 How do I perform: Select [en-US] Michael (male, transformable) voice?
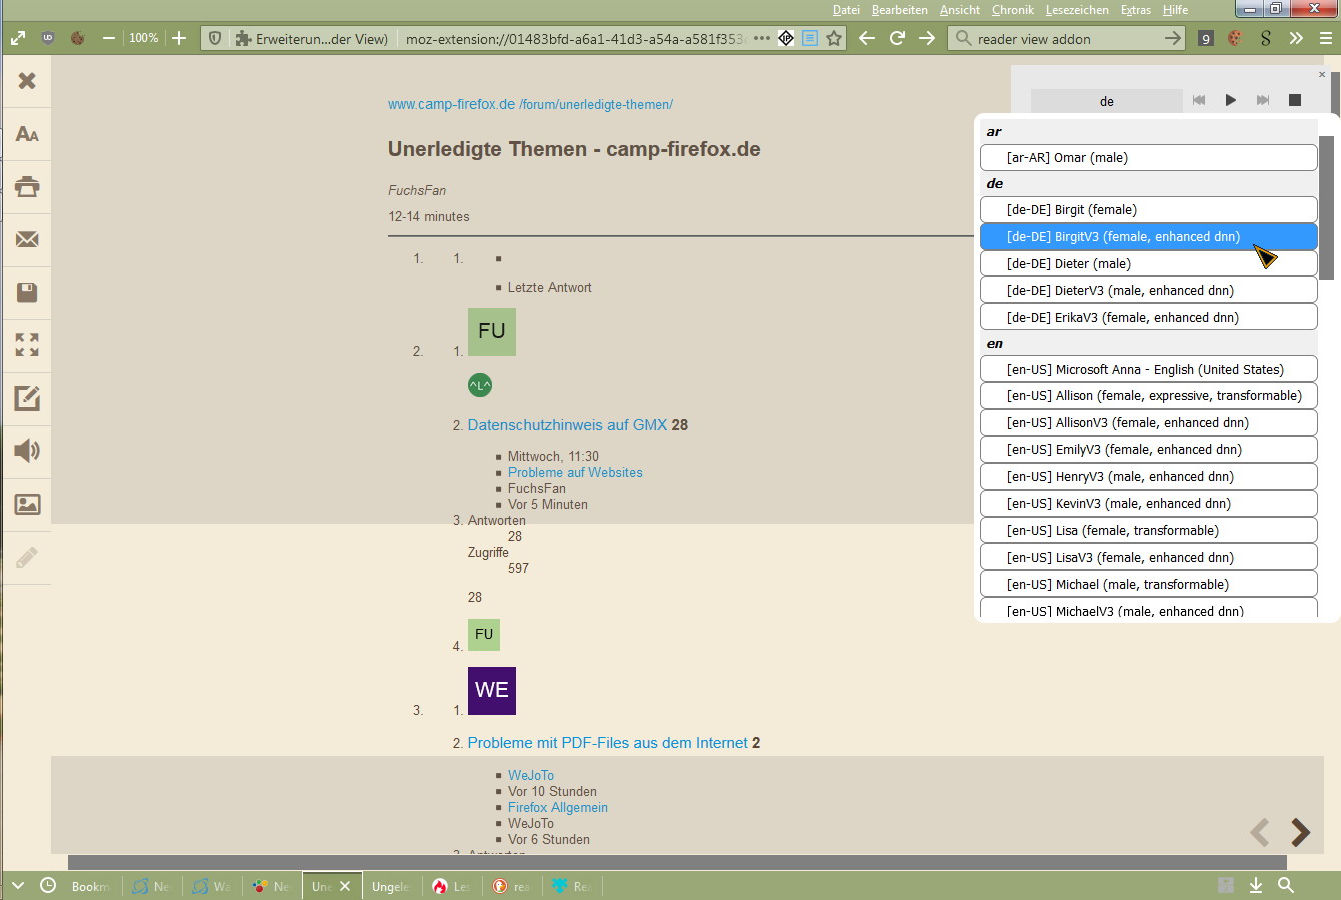pos(1148,584)
